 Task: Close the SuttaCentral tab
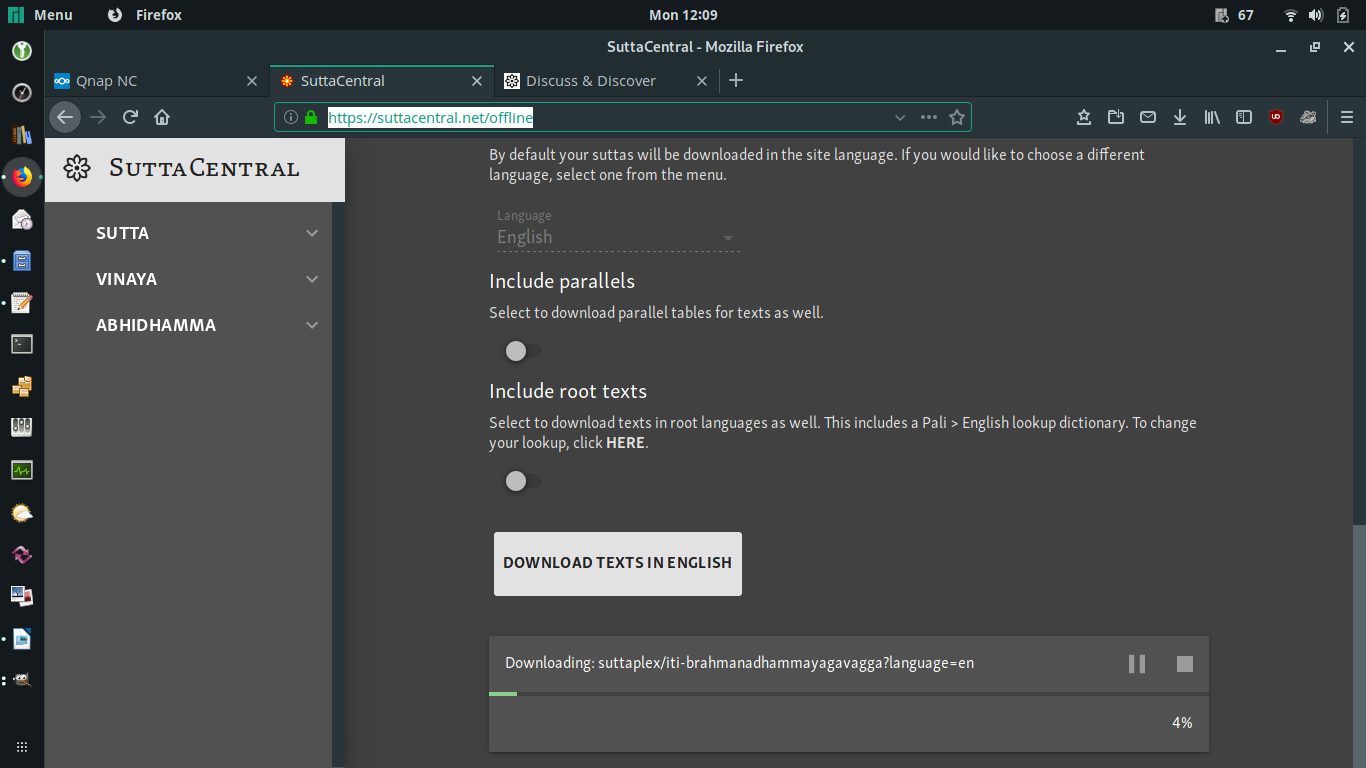[478, 81]
